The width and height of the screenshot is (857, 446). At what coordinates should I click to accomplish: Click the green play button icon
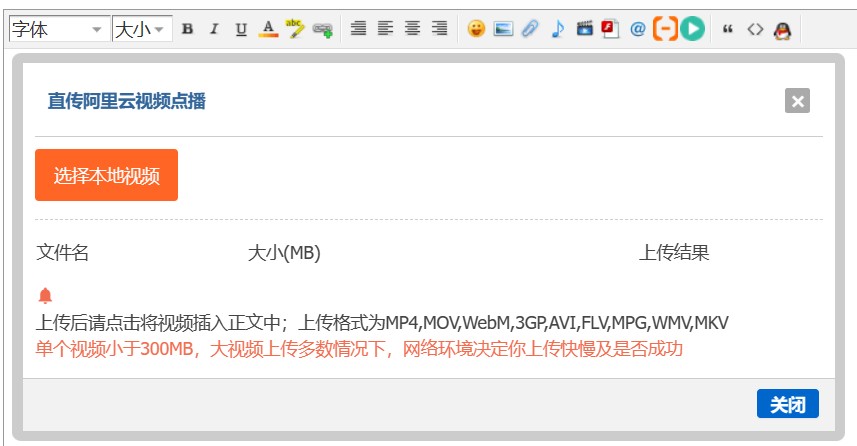(692, 29)
